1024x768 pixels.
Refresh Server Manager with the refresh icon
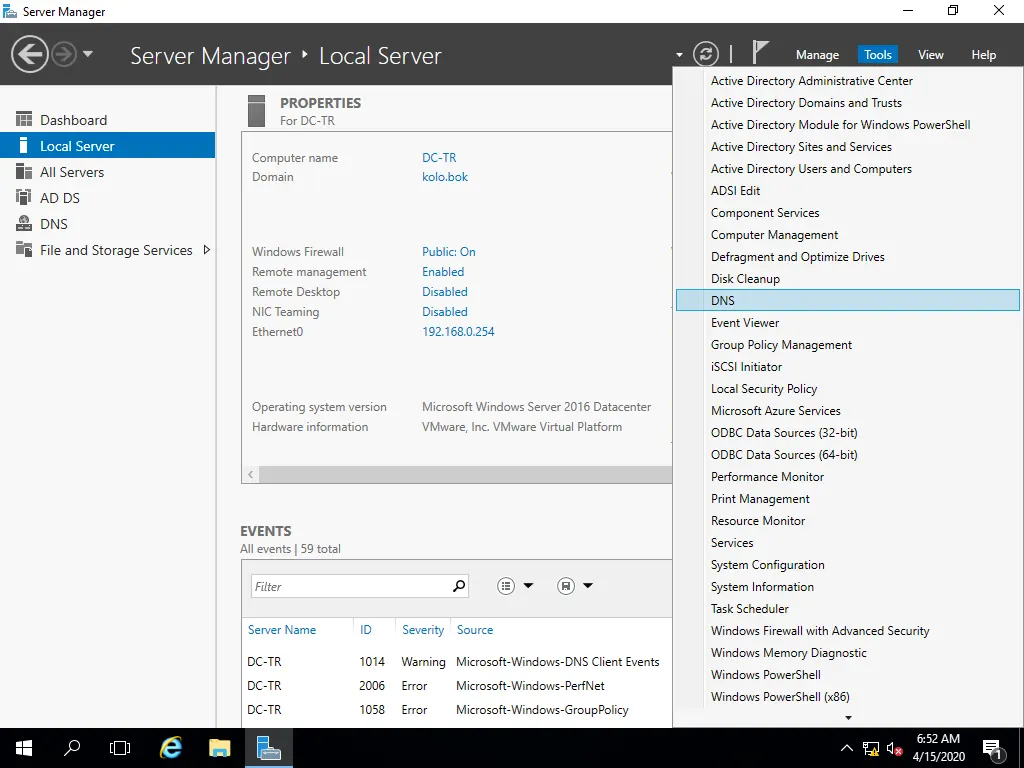(x=705, y=54)
